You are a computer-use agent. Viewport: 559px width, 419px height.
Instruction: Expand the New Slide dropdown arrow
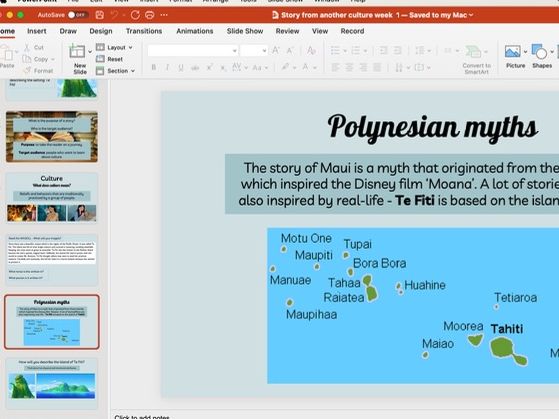click(89, 52)
